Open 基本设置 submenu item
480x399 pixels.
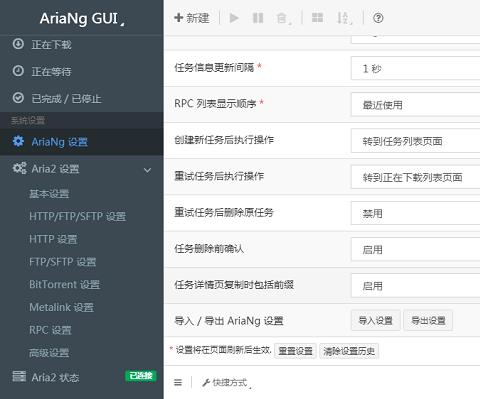[x=49, y=194]
